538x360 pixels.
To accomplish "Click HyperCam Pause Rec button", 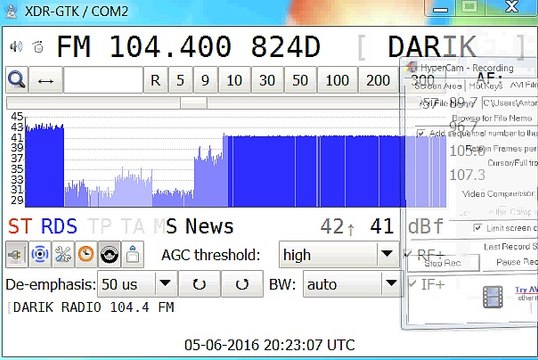I will [516, 262].
